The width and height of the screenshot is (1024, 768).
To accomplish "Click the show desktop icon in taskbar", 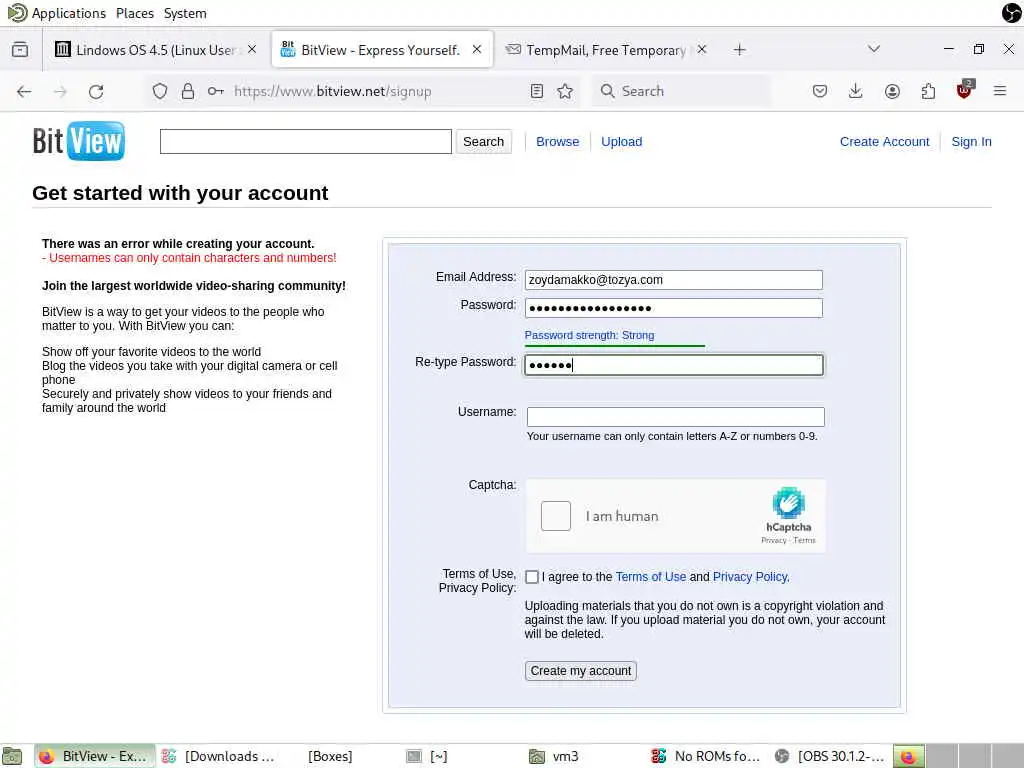I will point(12,756).
